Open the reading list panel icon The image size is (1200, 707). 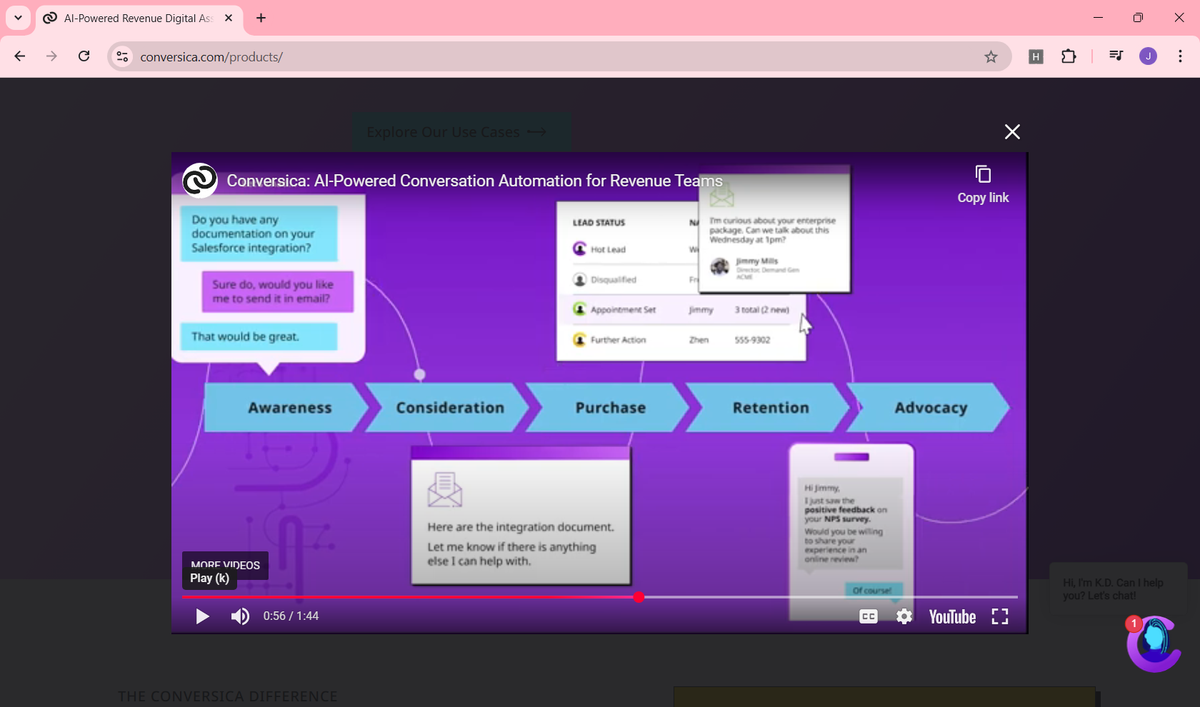pyautogui.click(x=1114, y=57)
